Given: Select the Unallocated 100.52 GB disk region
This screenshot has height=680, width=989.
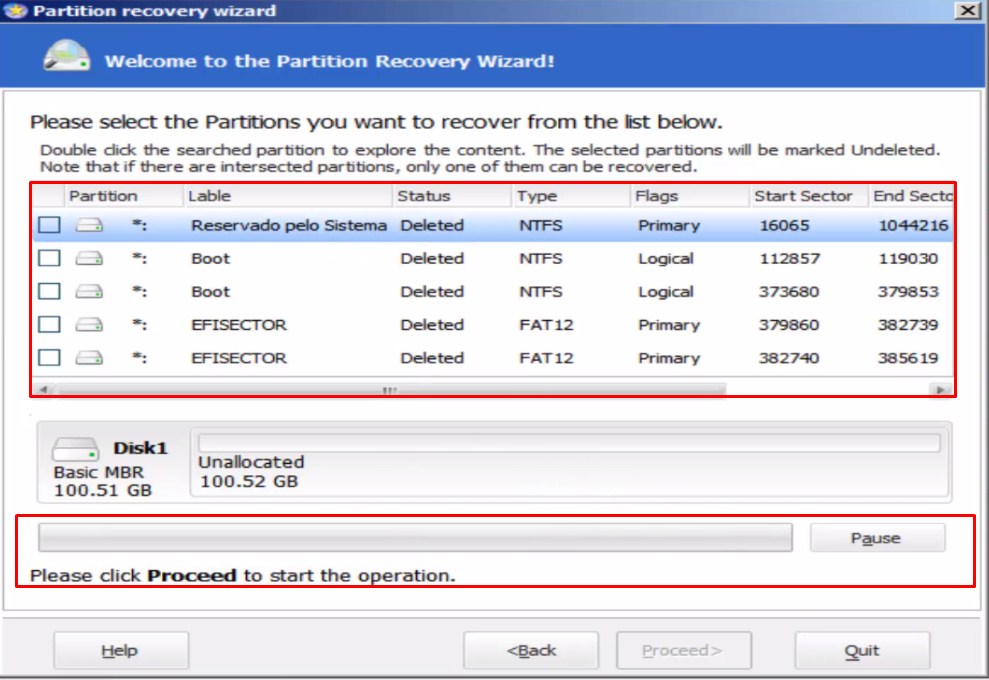Looking at the screenshot, I should [569, 462].
